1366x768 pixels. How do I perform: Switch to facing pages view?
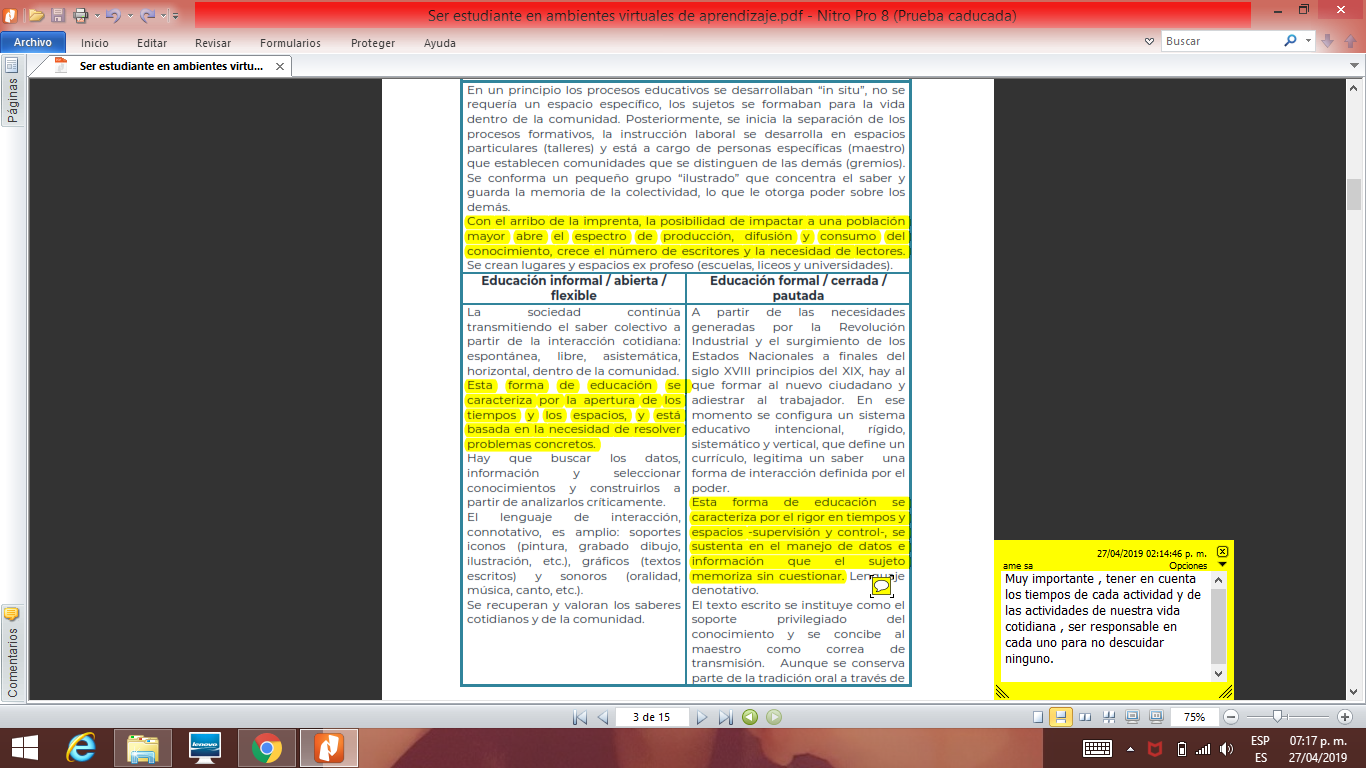[1085, 717]
